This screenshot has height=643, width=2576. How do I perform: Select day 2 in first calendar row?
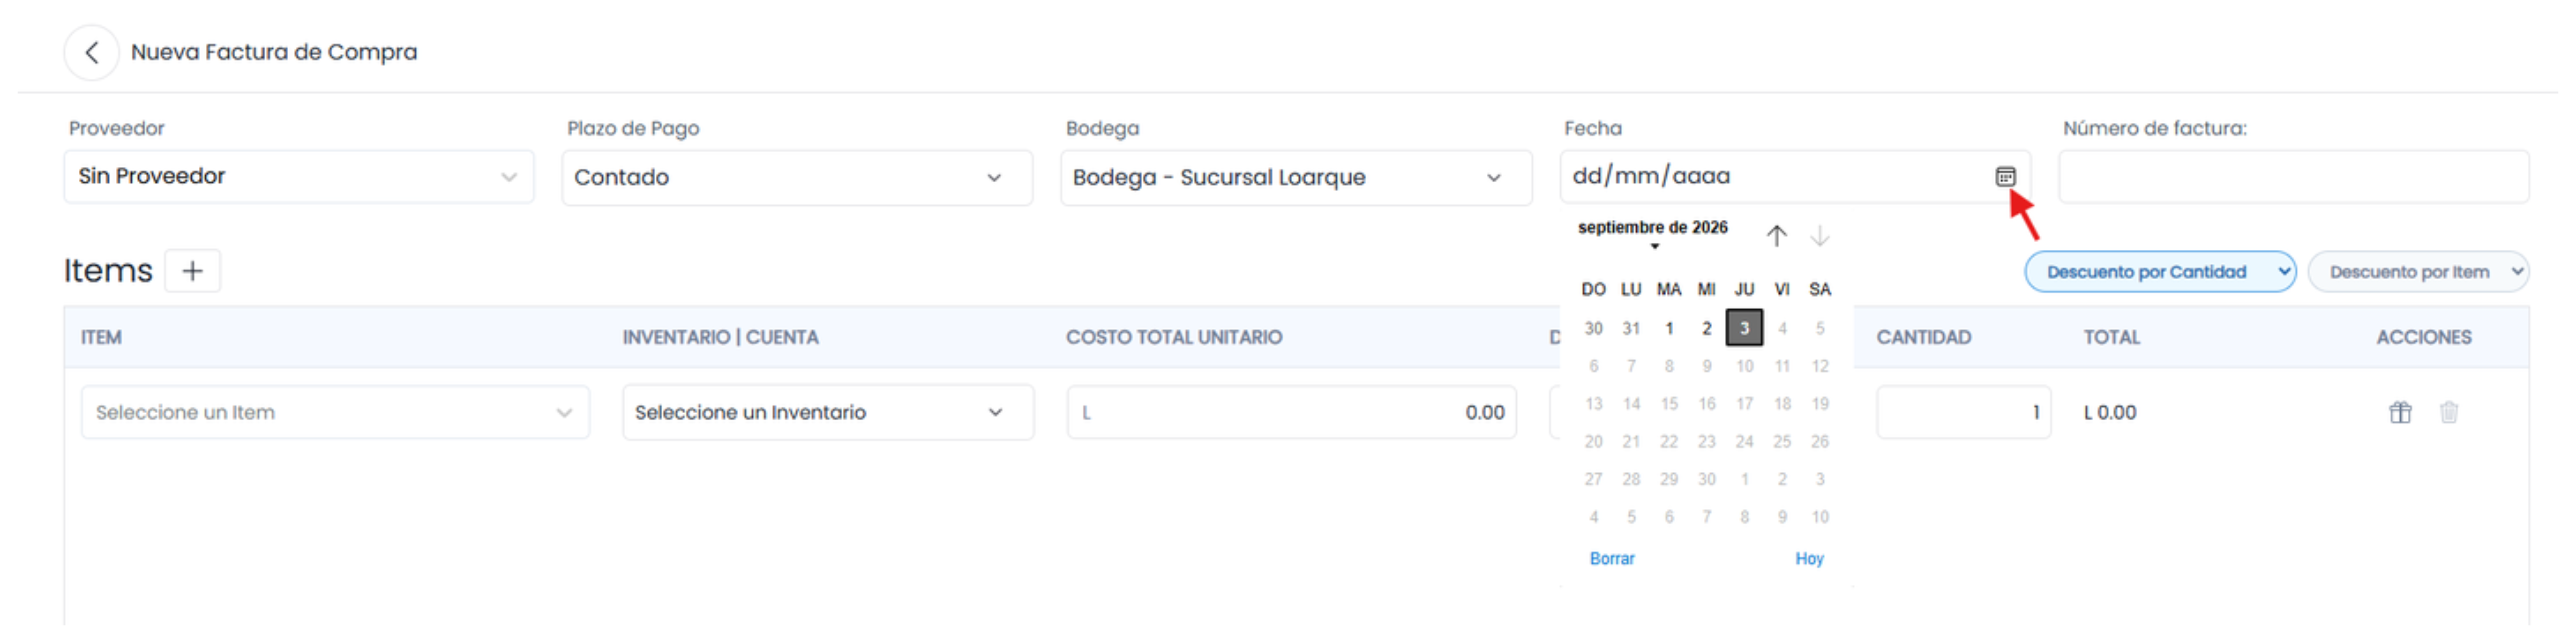tap(1706, 328)
